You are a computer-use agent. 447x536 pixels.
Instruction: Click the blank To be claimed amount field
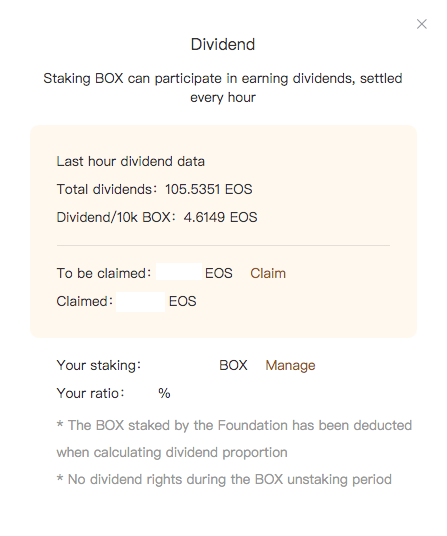click(179, 272)
